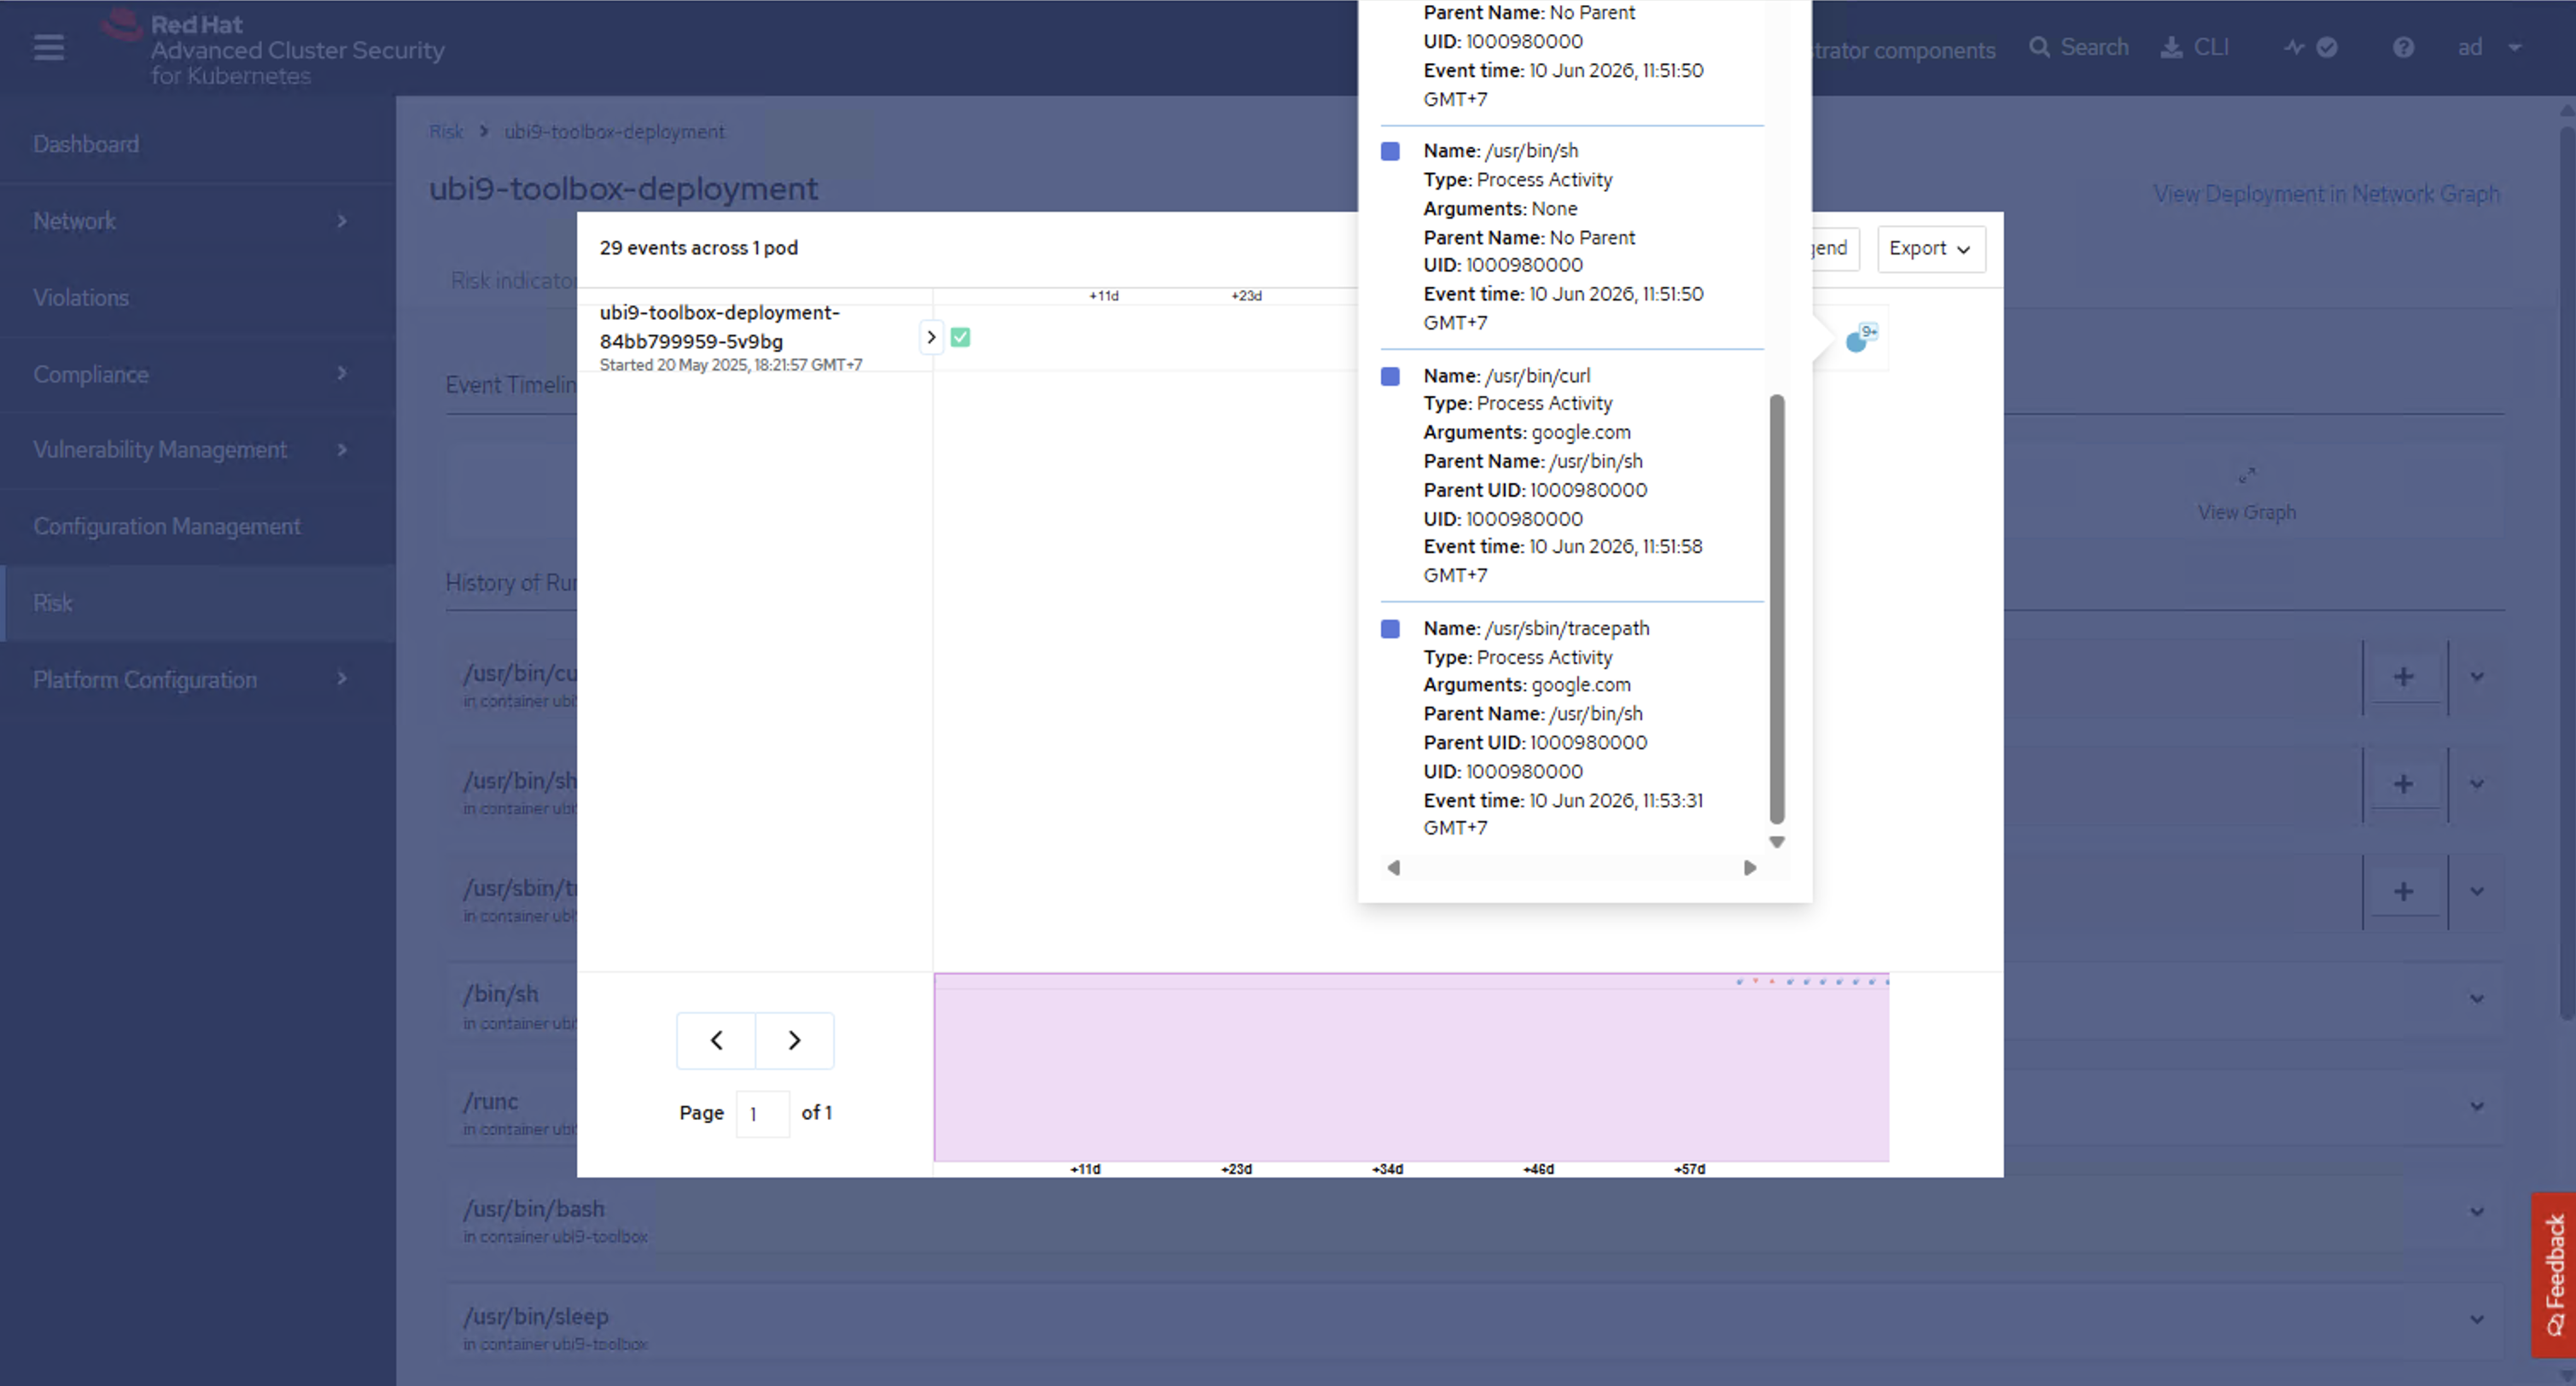Click expand icon above View Graph
The width and height of the screenshot is (2576, 1386).
2246,475
